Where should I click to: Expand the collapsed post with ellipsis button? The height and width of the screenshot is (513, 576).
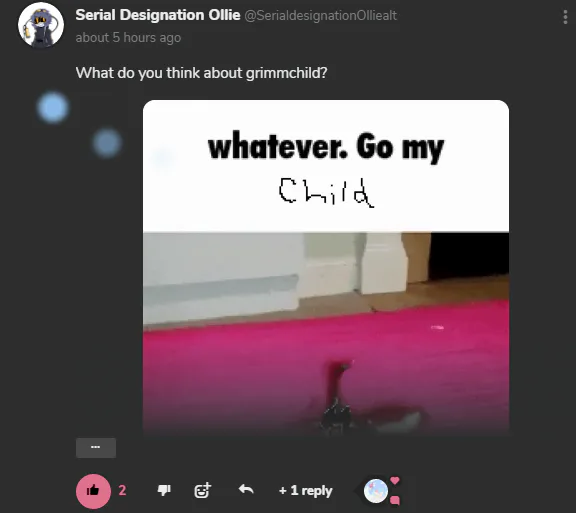pyautogui.click(x=96, y=448)
